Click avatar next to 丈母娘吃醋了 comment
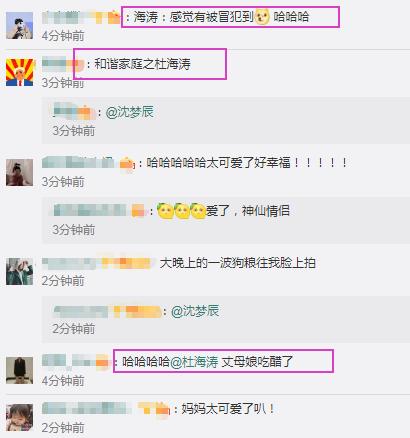The height and width of the screenshot is (438, 410). [19, 370]
